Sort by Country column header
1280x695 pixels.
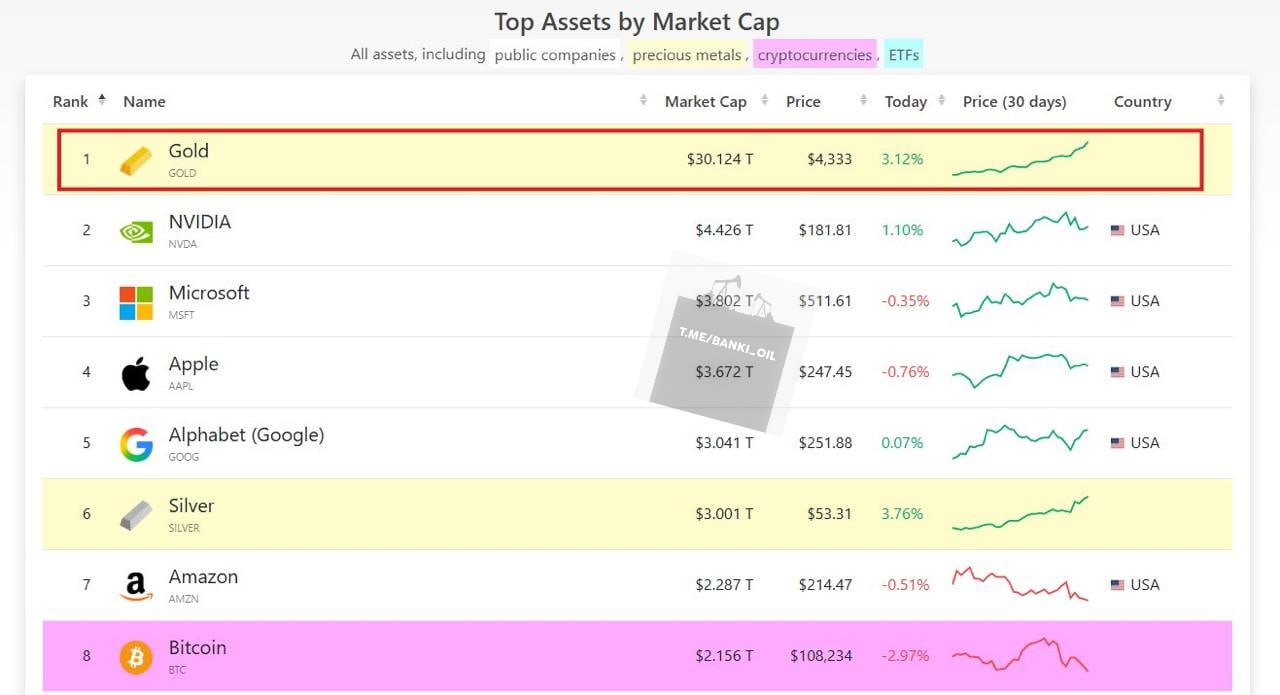click(1142, 102)
